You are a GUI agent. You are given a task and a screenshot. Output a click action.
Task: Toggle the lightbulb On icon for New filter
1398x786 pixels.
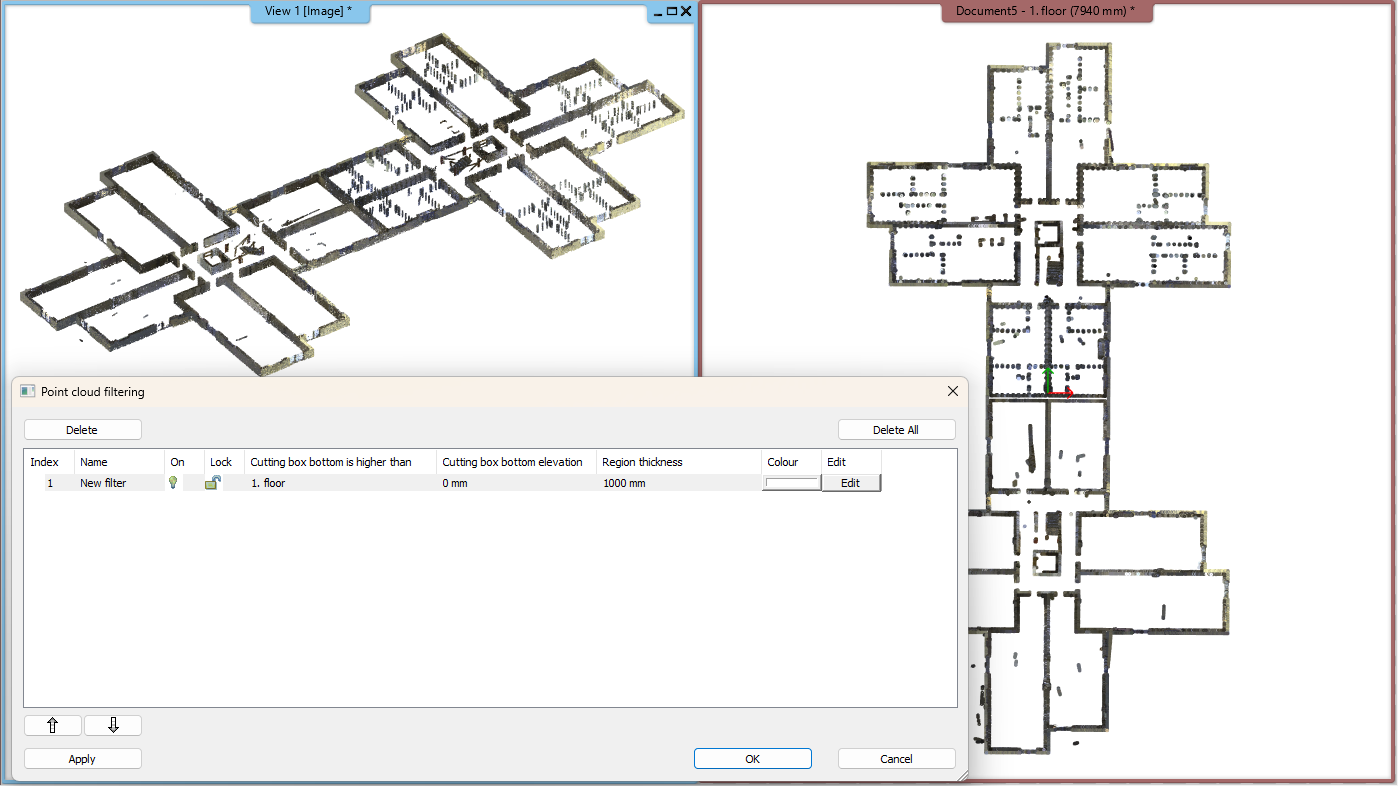click(173, 483)
